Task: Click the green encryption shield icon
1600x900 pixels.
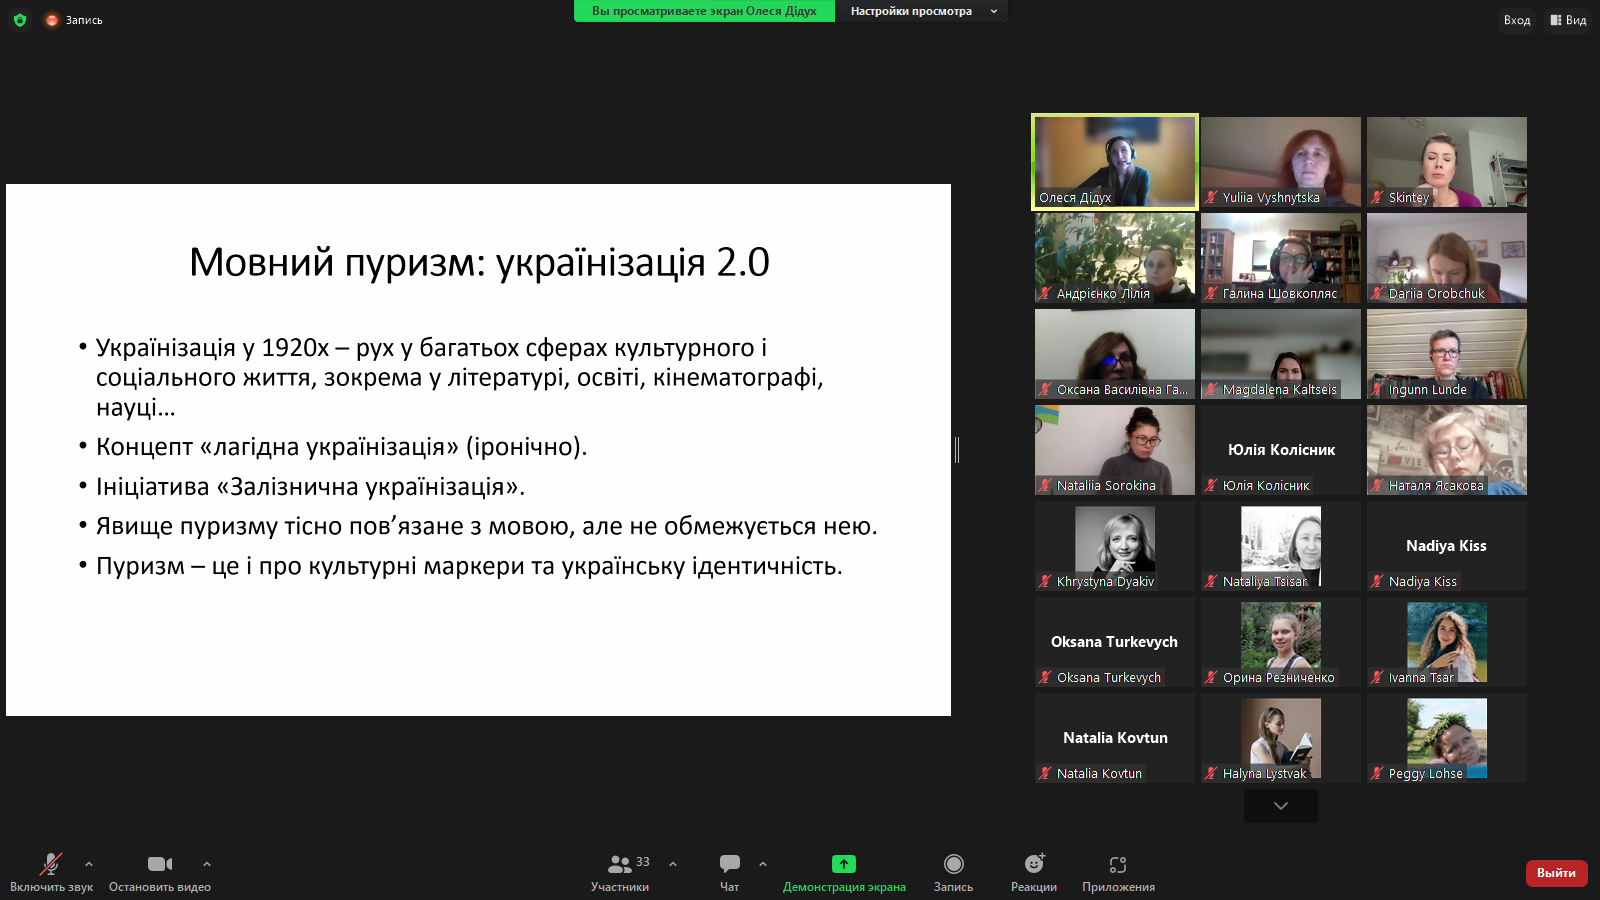Action: click(x=20, y=20)
